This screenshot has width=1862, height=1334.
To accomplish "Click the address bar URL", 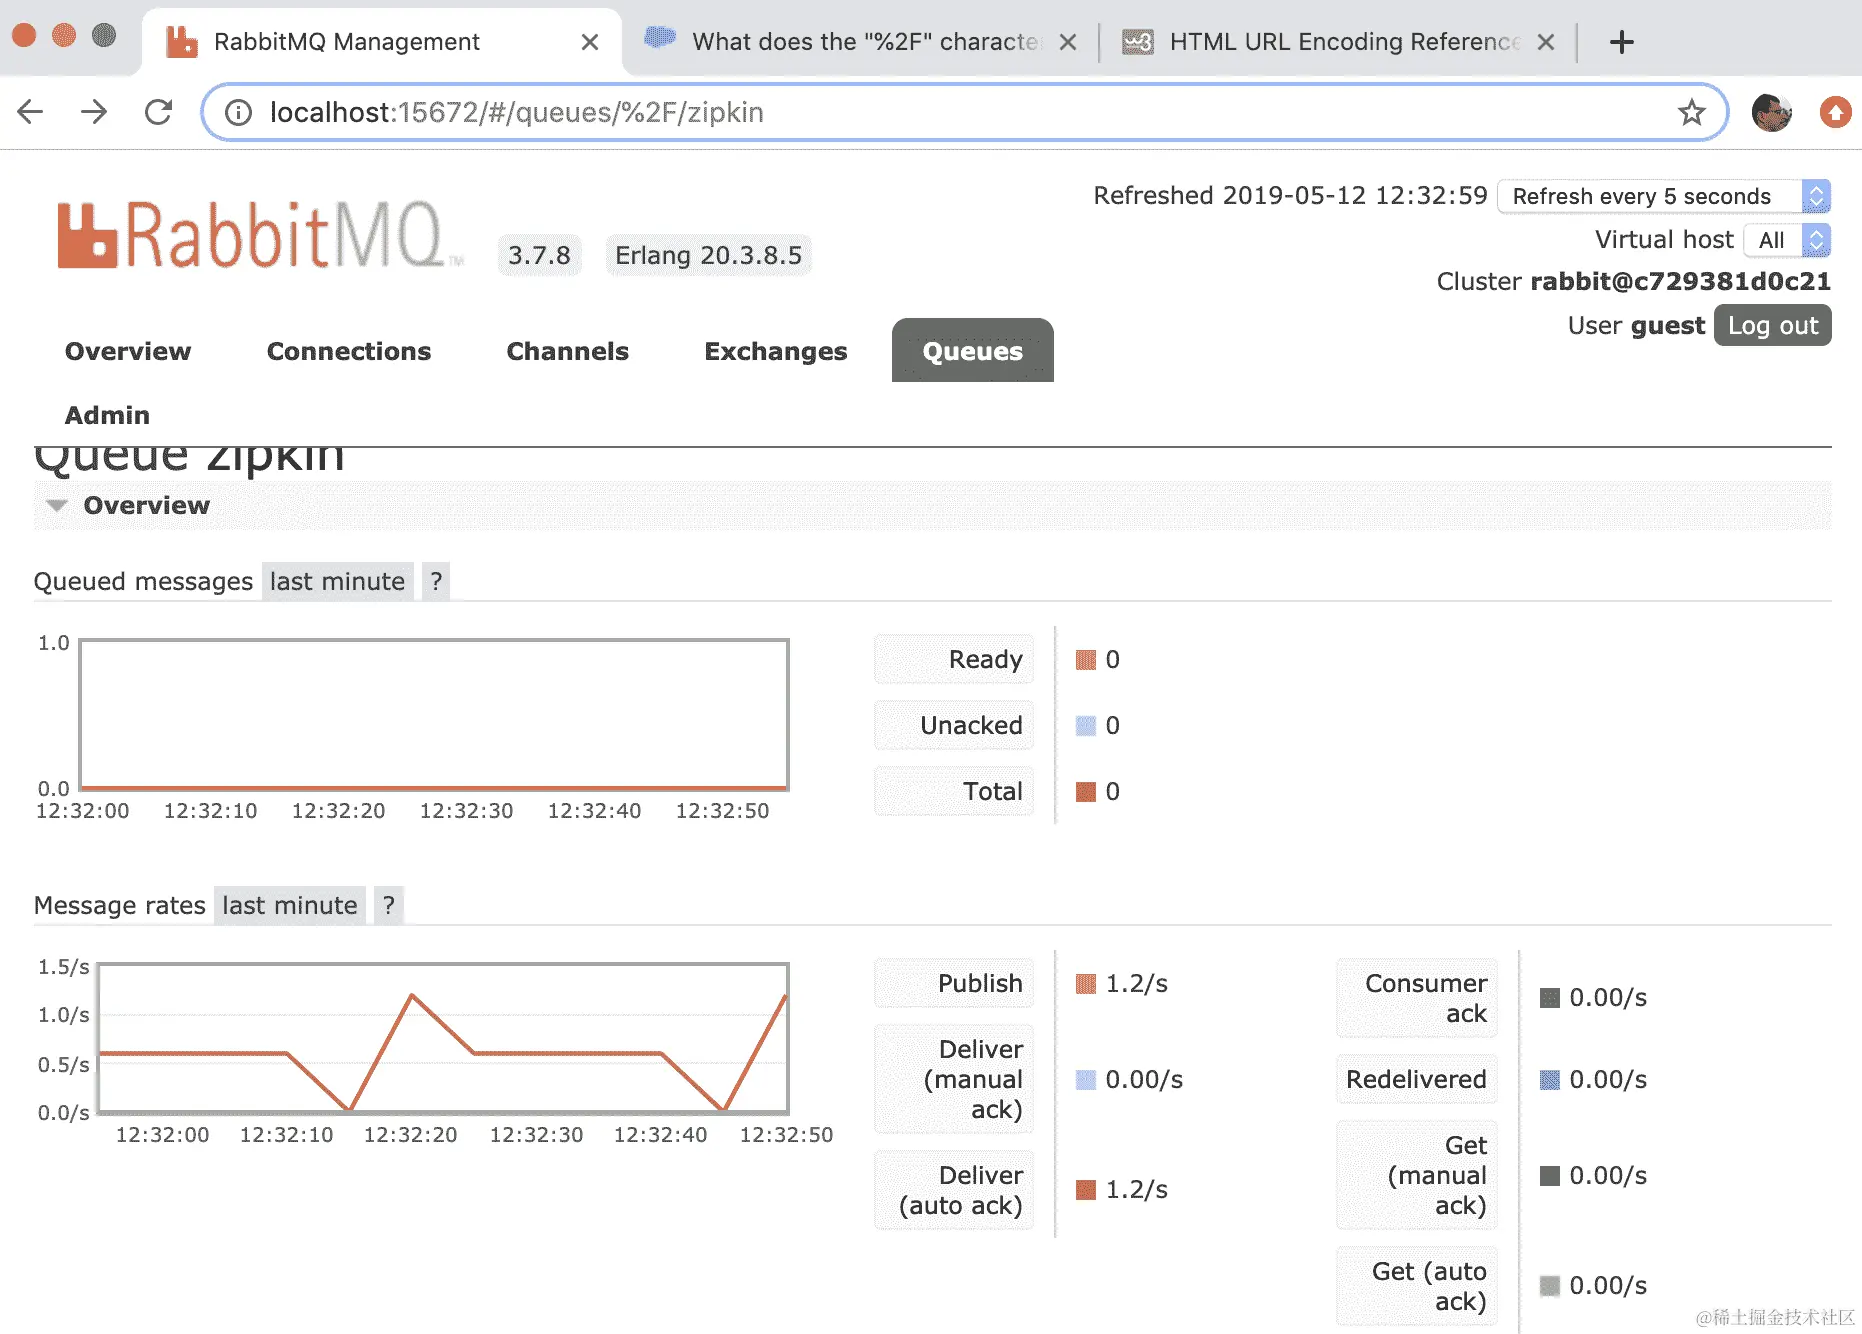I will [516, 112].
